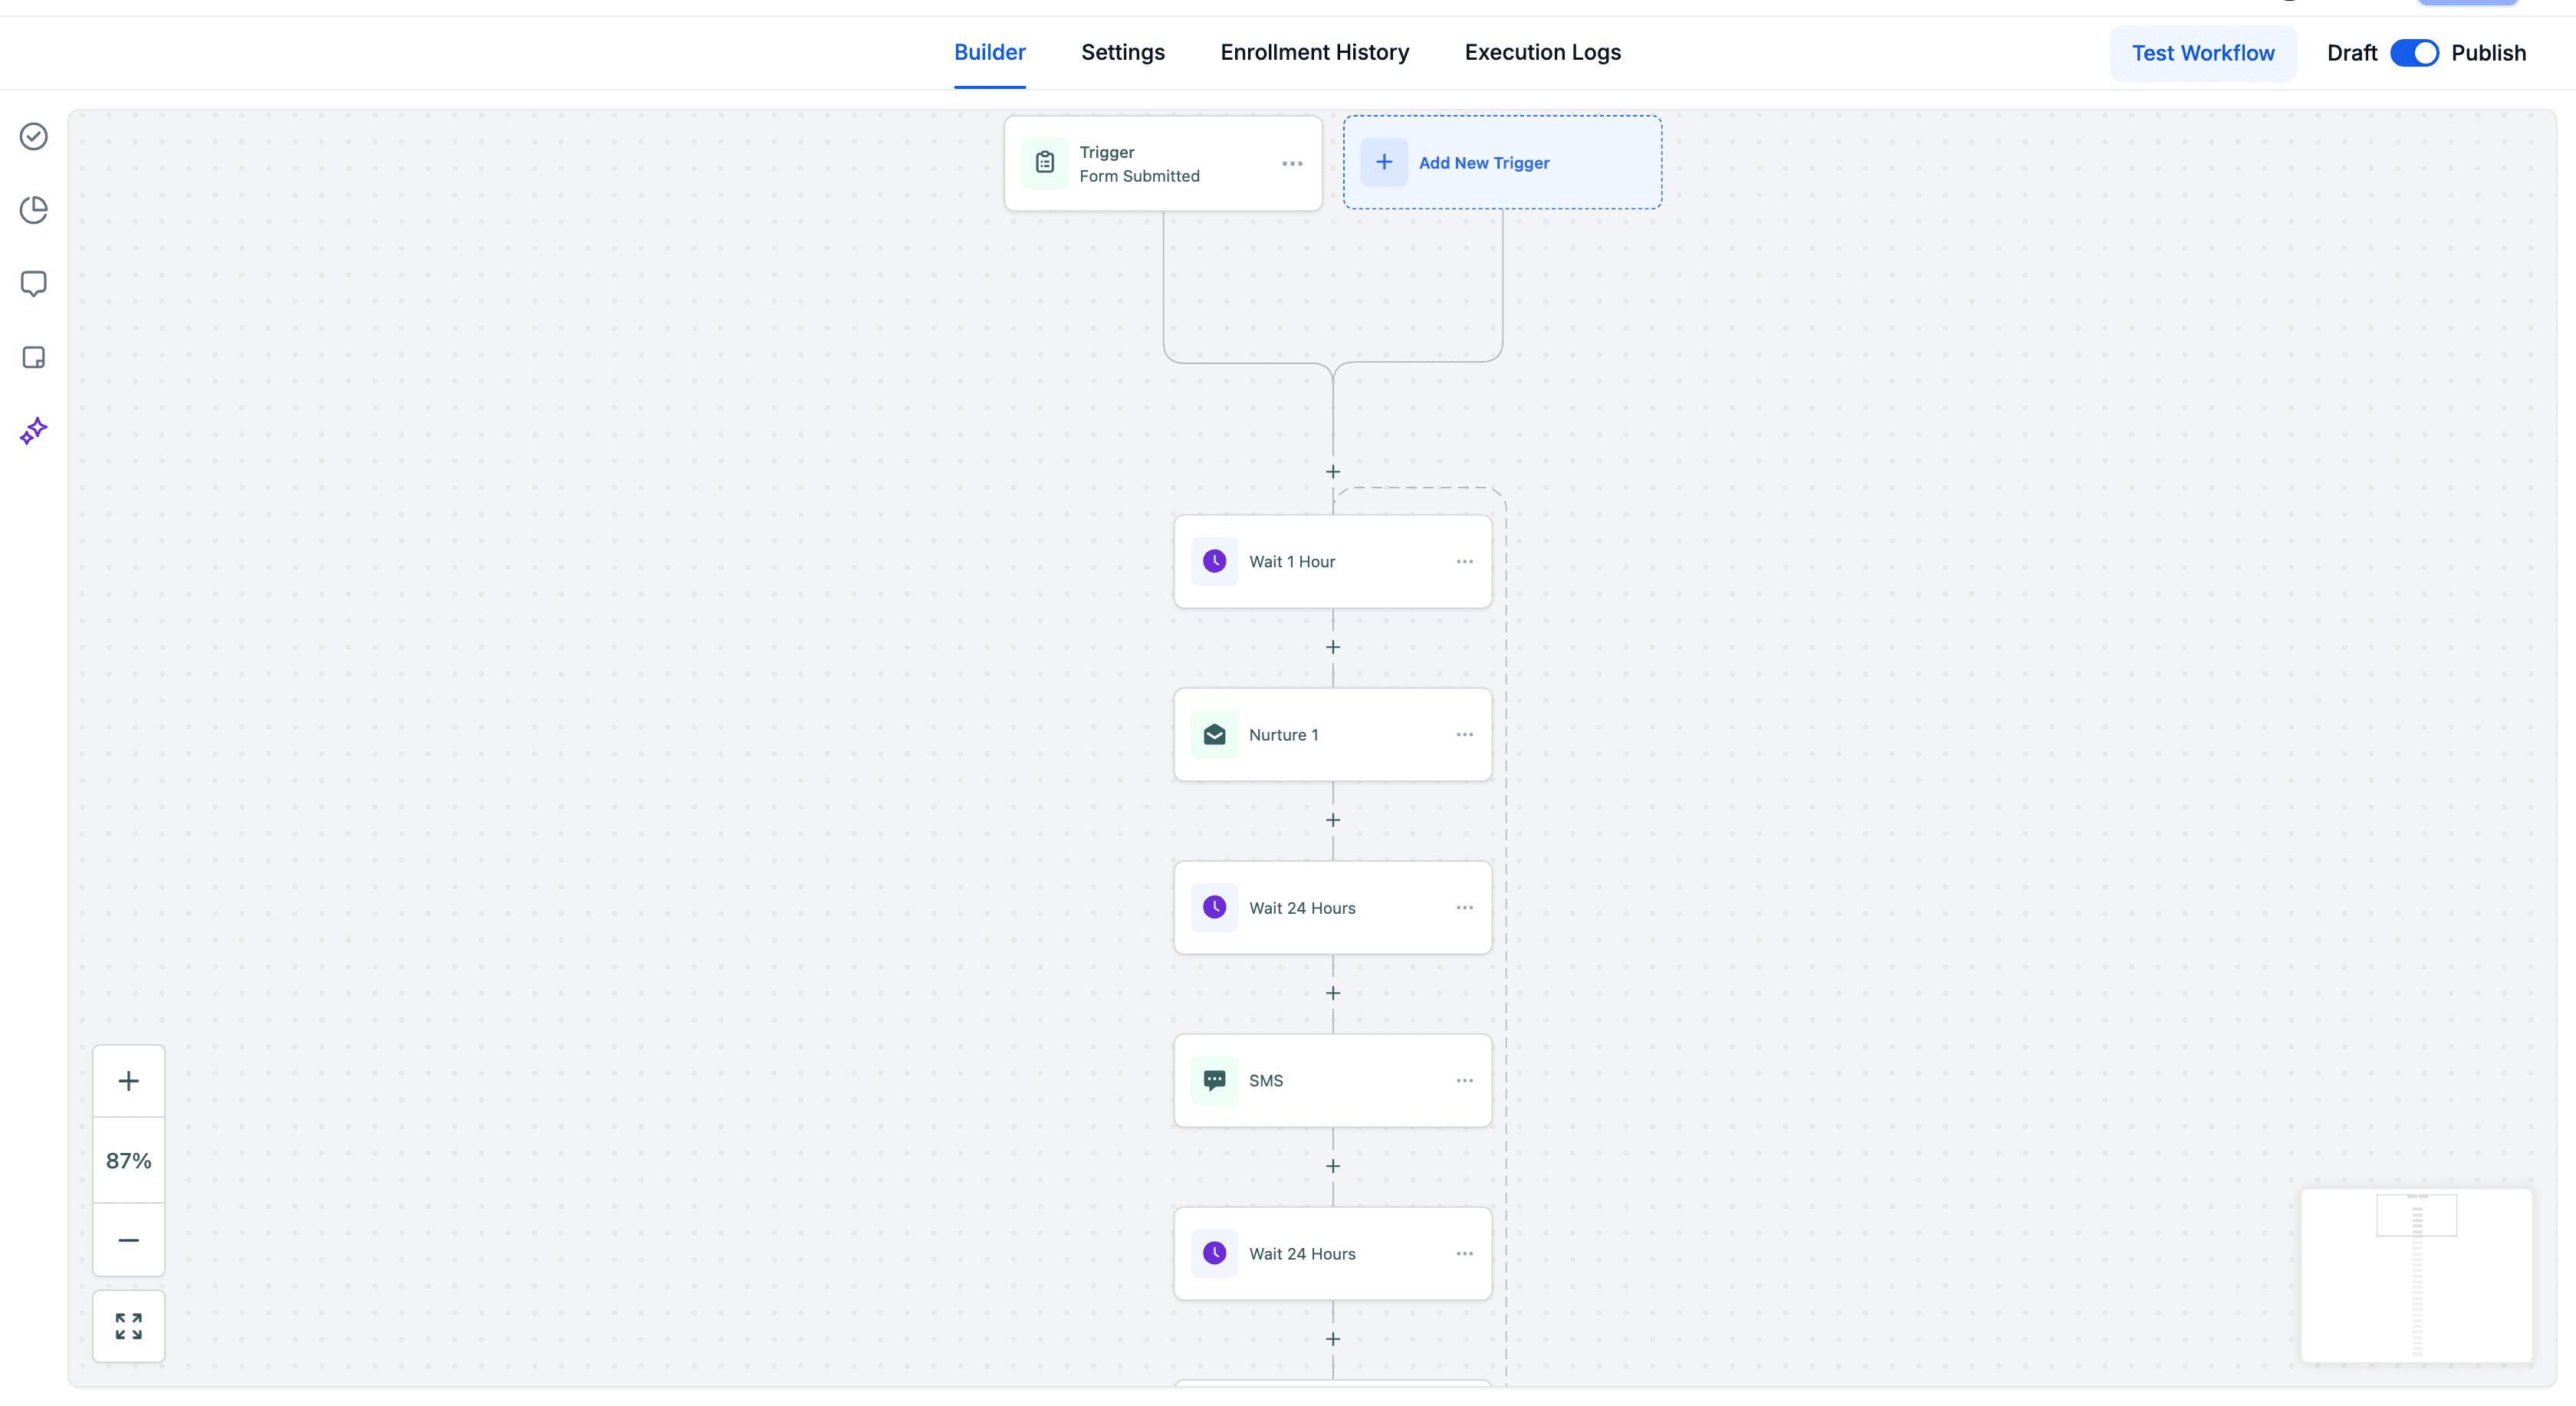Open the AI sparkle sidebar icon
This screenshot has width=2576, height=1406.
pos(34,431)
